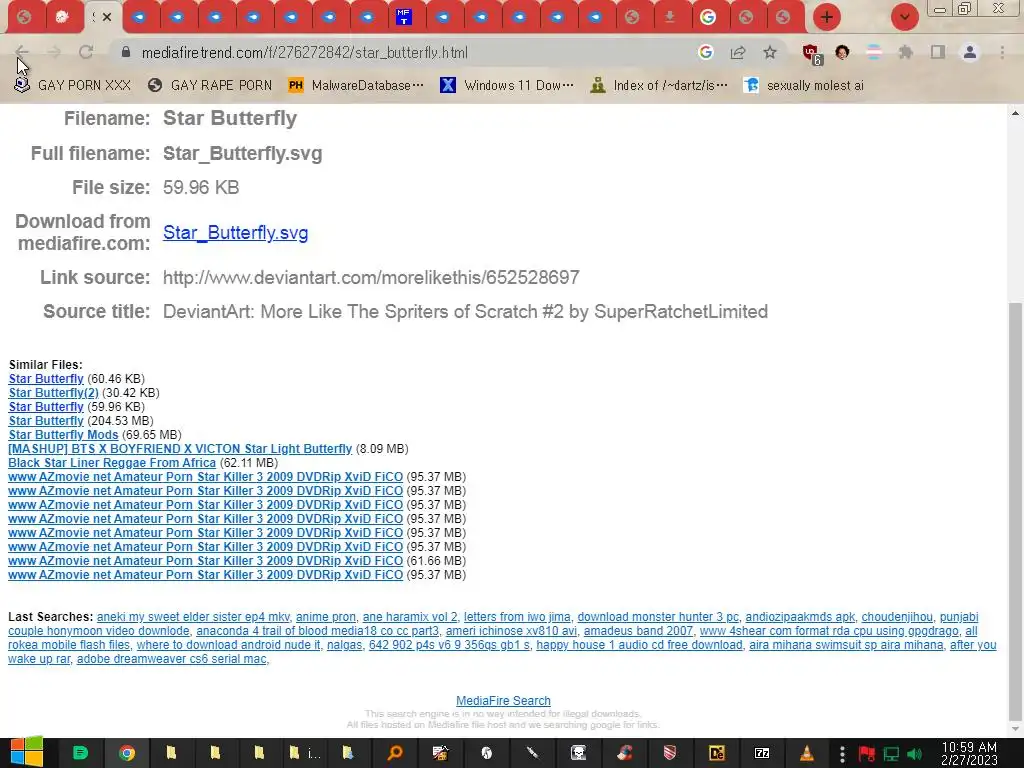Toggle the browser side panel
The height and width of the screenshot is (768, 1024).
(x=938, y=52)
